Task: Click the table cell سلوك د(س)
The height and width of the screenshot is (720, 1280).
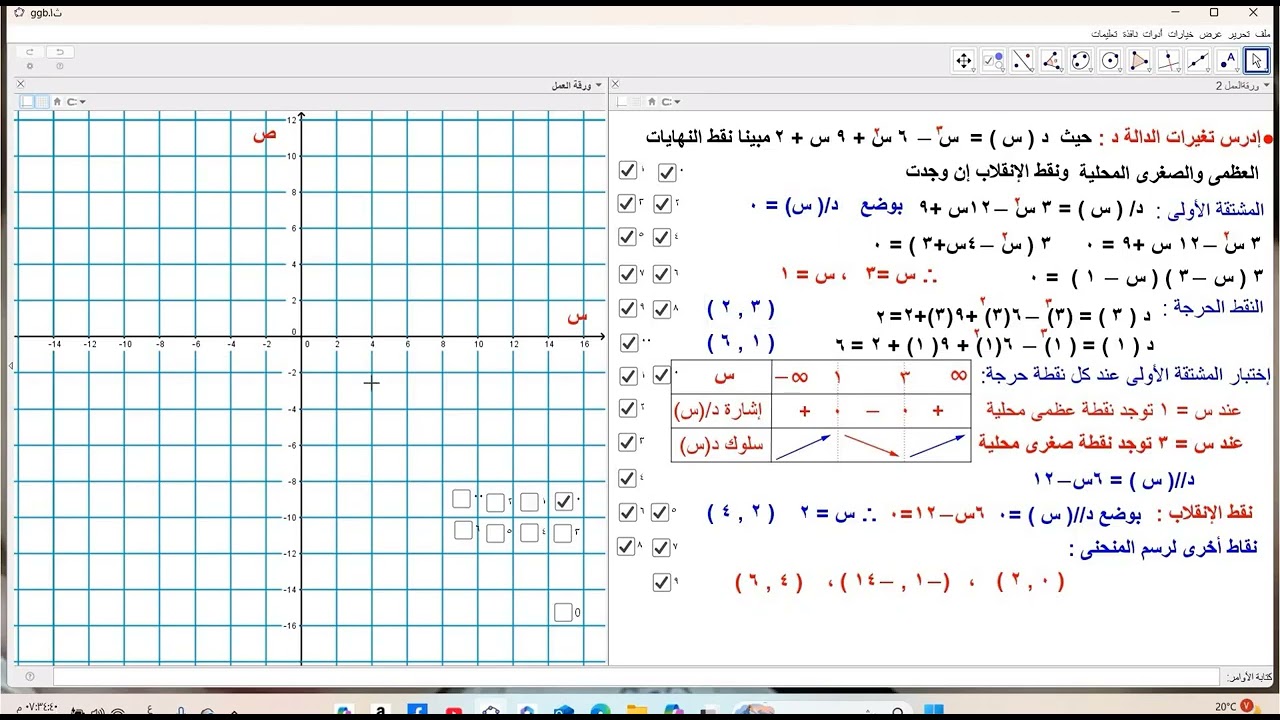Action: click(x=723, y=445)
